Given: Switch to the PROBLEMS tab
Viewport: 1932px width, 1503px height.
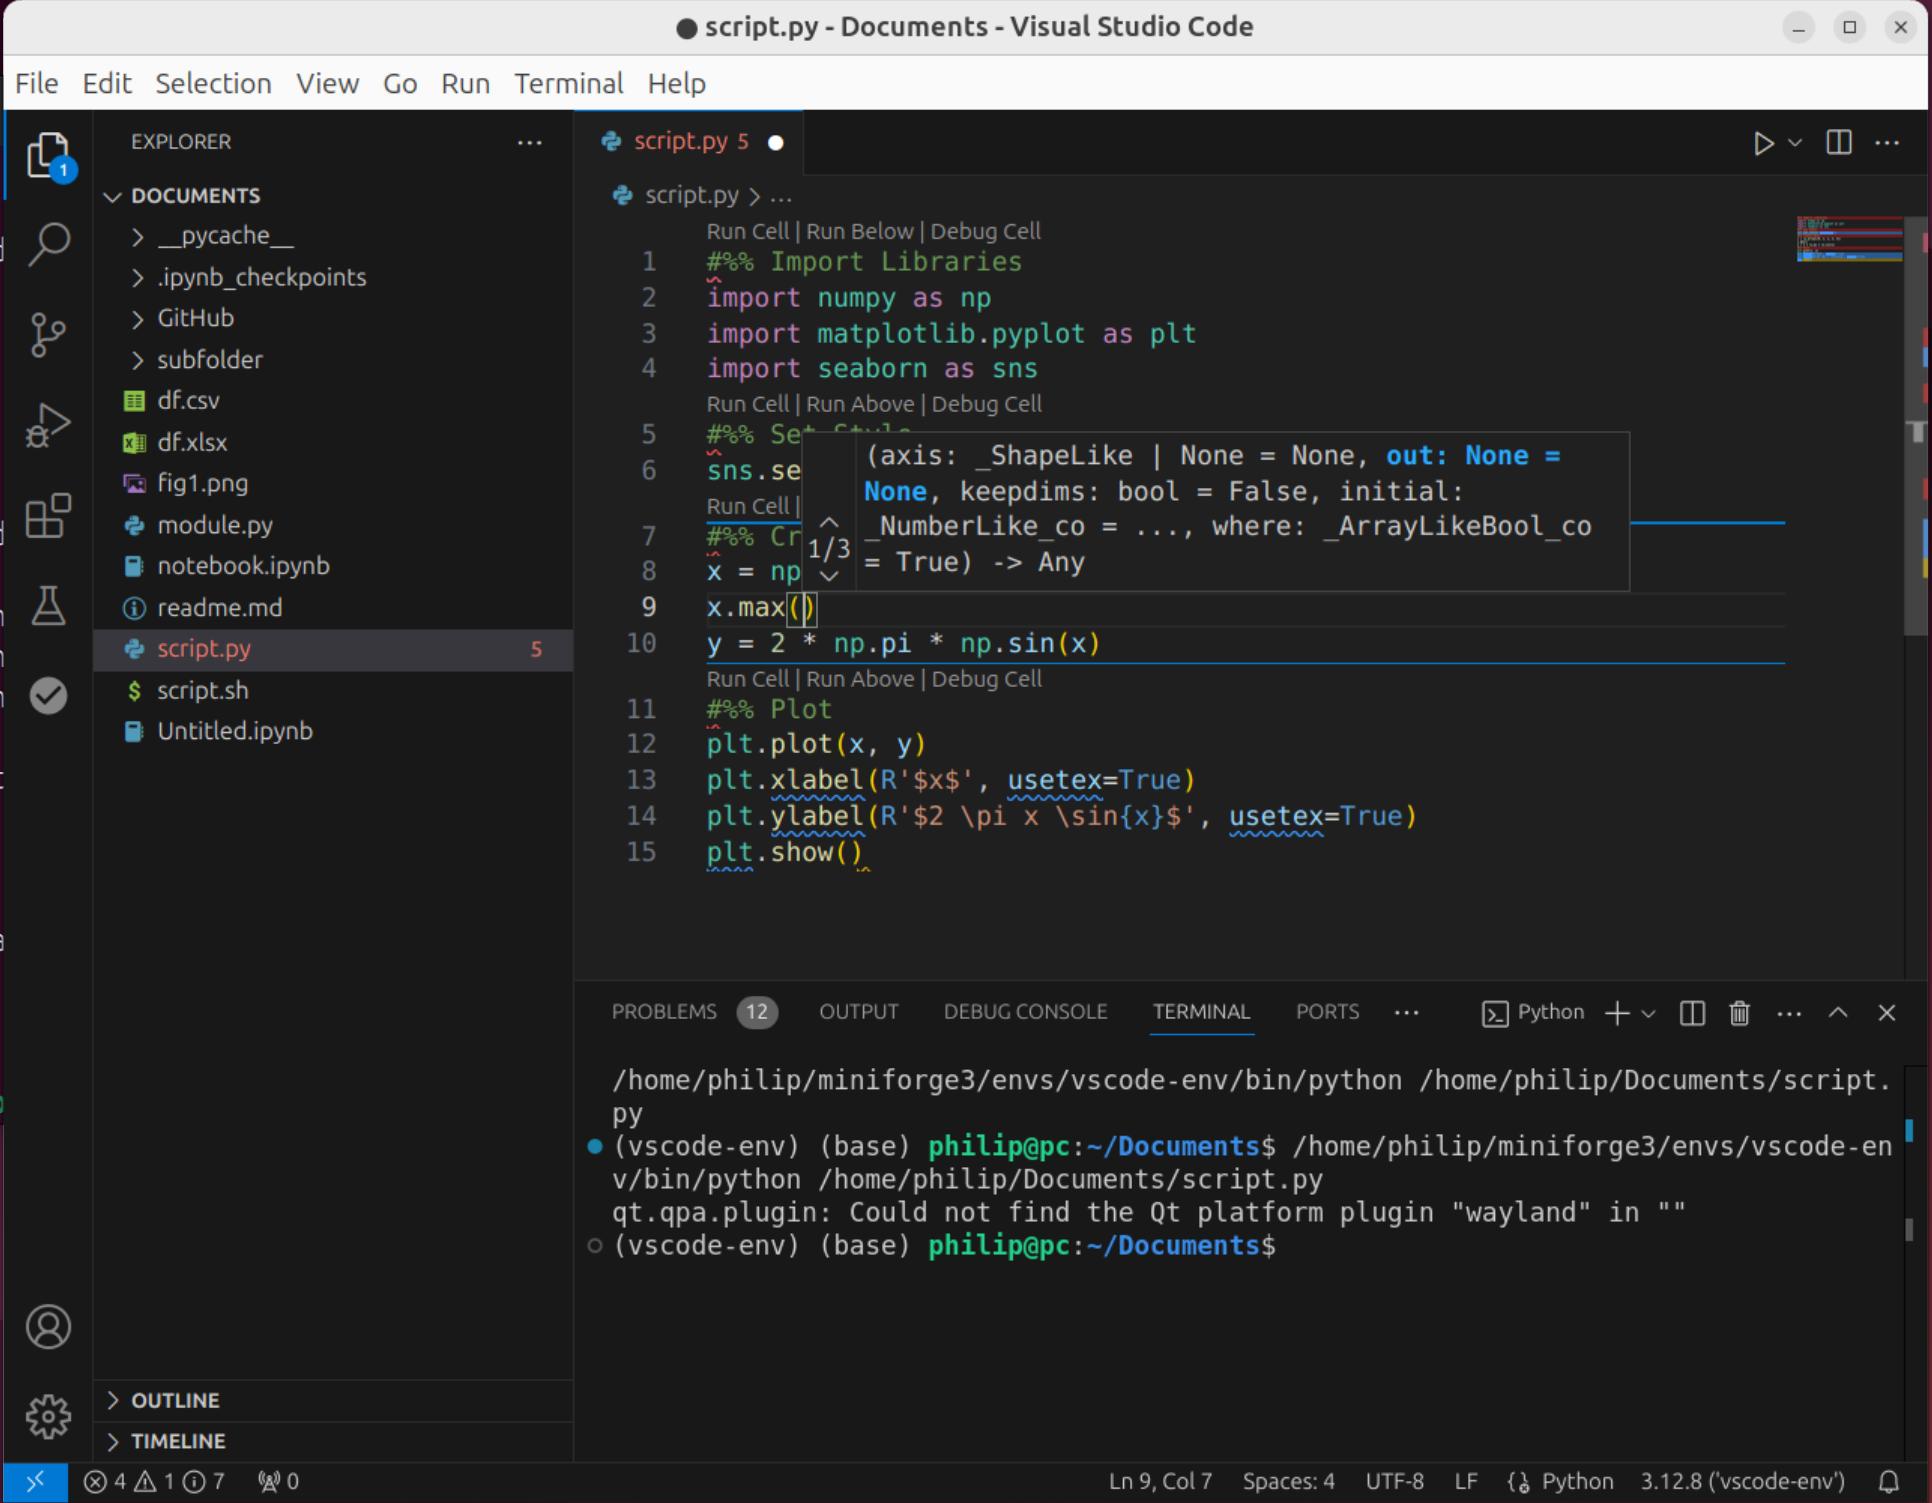Looking at the screenshot, I should pyautogui.click(x=664, y=1012).
